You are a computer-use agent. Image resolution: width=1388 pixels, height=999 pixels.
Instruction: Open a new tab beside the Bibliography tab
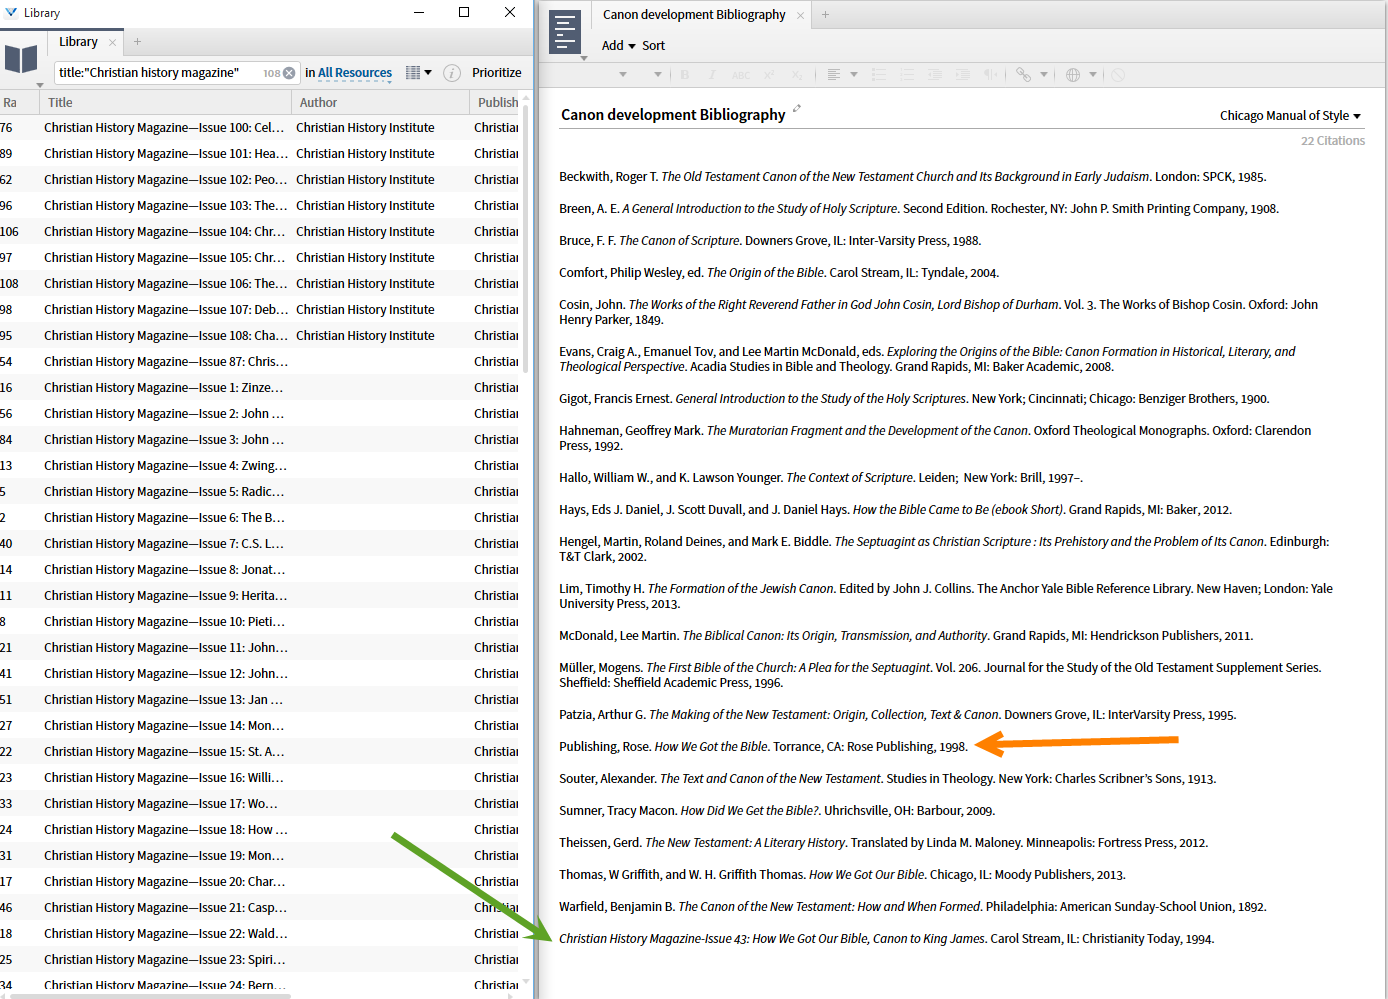tap(825, 15)
